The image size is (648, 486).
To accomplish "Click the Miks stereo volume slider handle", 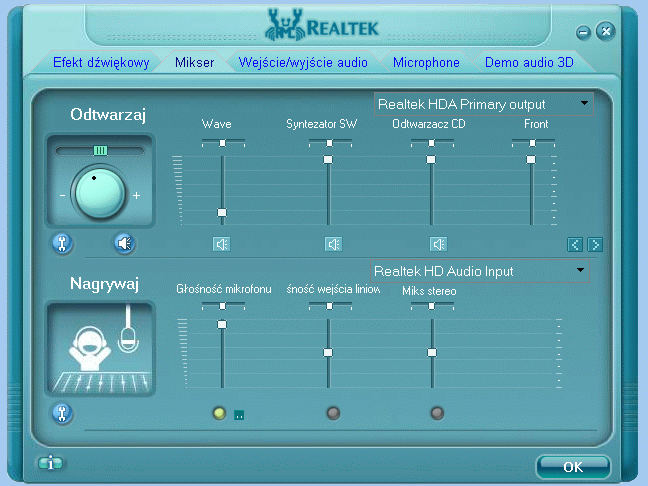I will point(432,353).
